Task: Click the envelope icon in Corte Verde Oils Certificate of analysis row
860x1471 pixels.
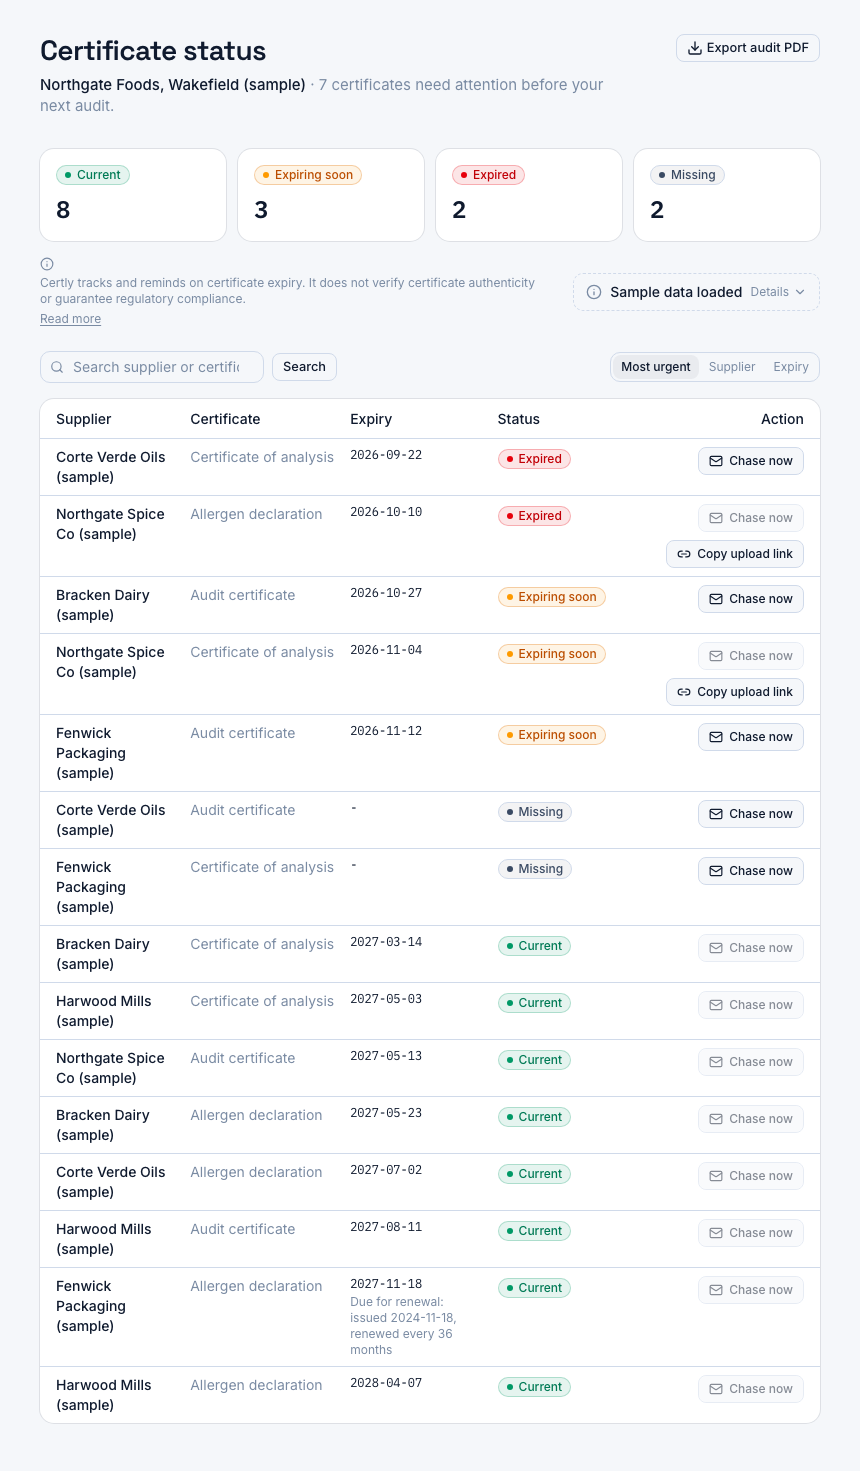Action: pyautogui.click(x=716, y=461)
